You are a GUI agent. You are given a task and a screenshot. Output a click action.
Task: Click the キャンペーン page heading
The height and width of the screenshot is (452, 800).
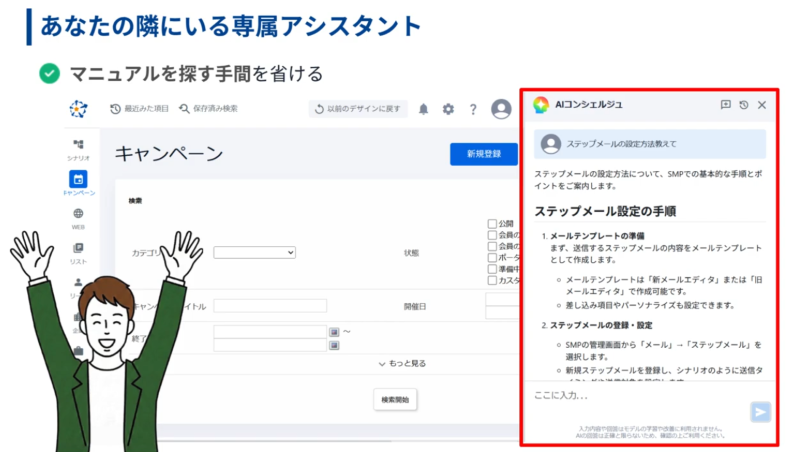[x=169, y=154]
